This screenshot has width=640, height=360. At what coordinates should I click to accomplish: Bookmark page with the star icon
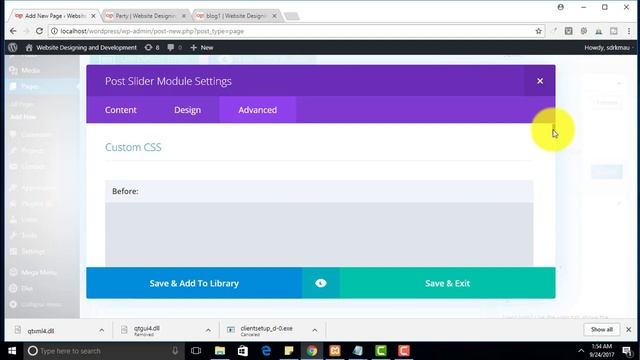[538, 31]
